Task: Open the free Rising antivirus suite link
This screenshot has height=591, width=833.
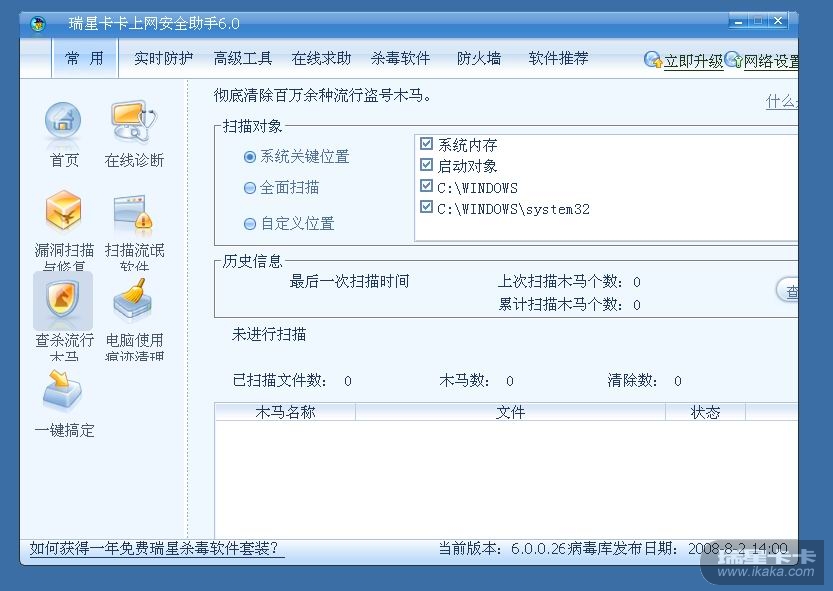Action: (157, 548)
